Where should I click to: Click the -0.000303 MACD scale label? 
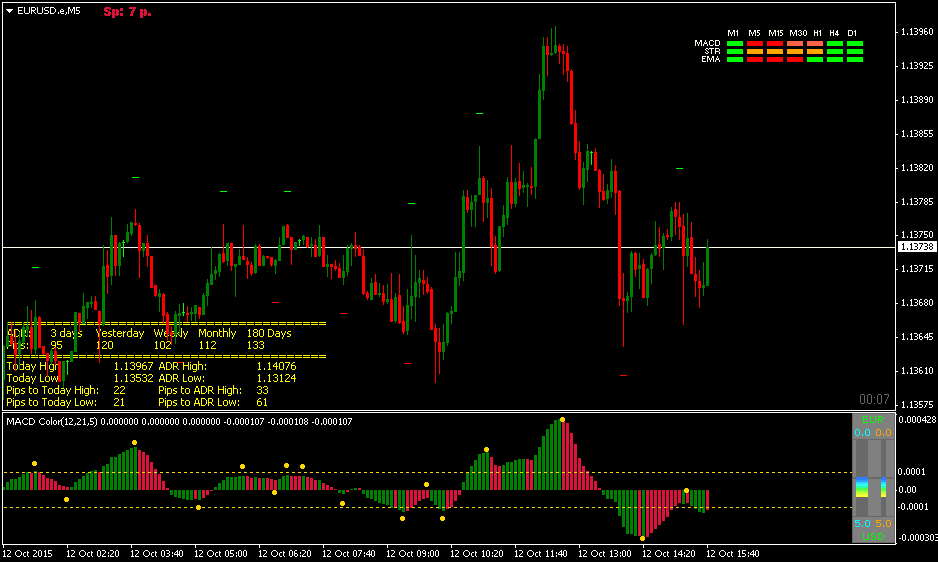917,537
